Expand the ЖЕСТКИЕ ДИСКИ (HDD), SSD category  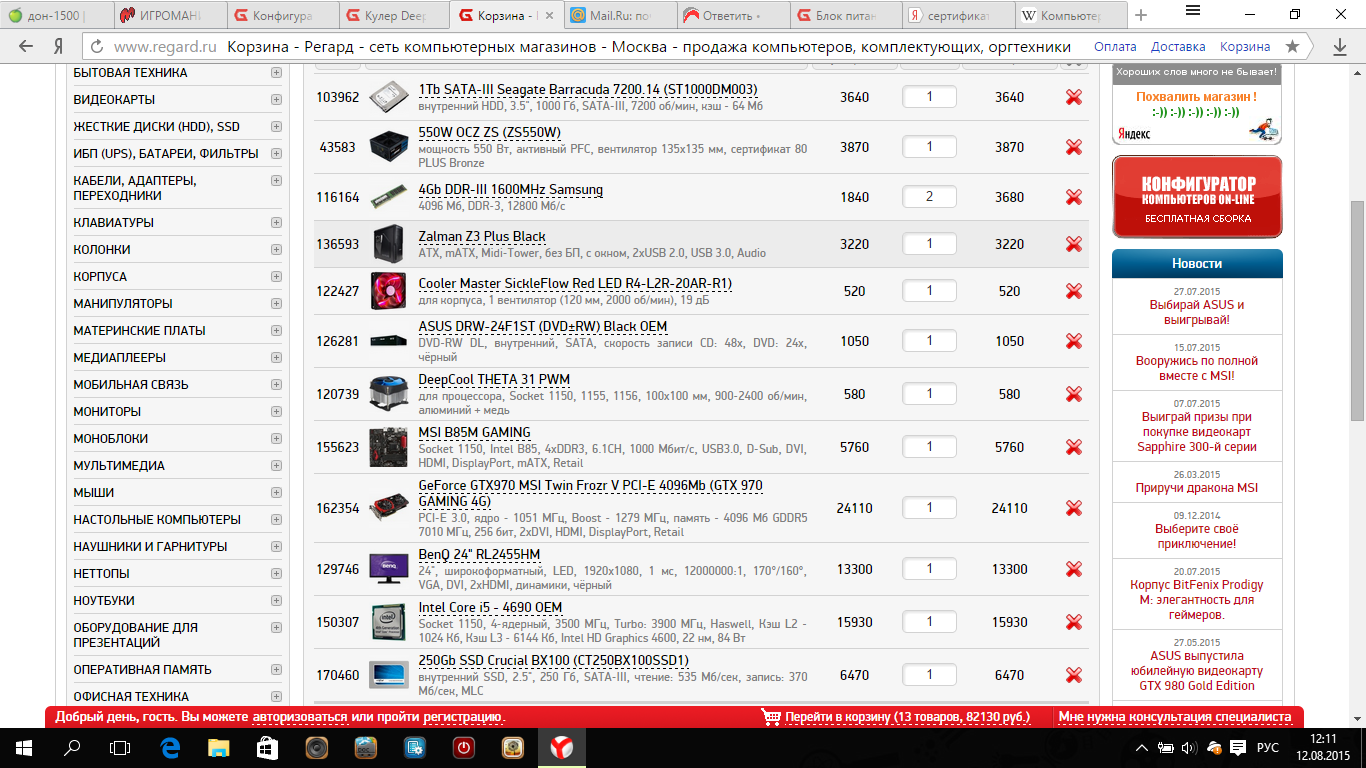click(276, 127)
